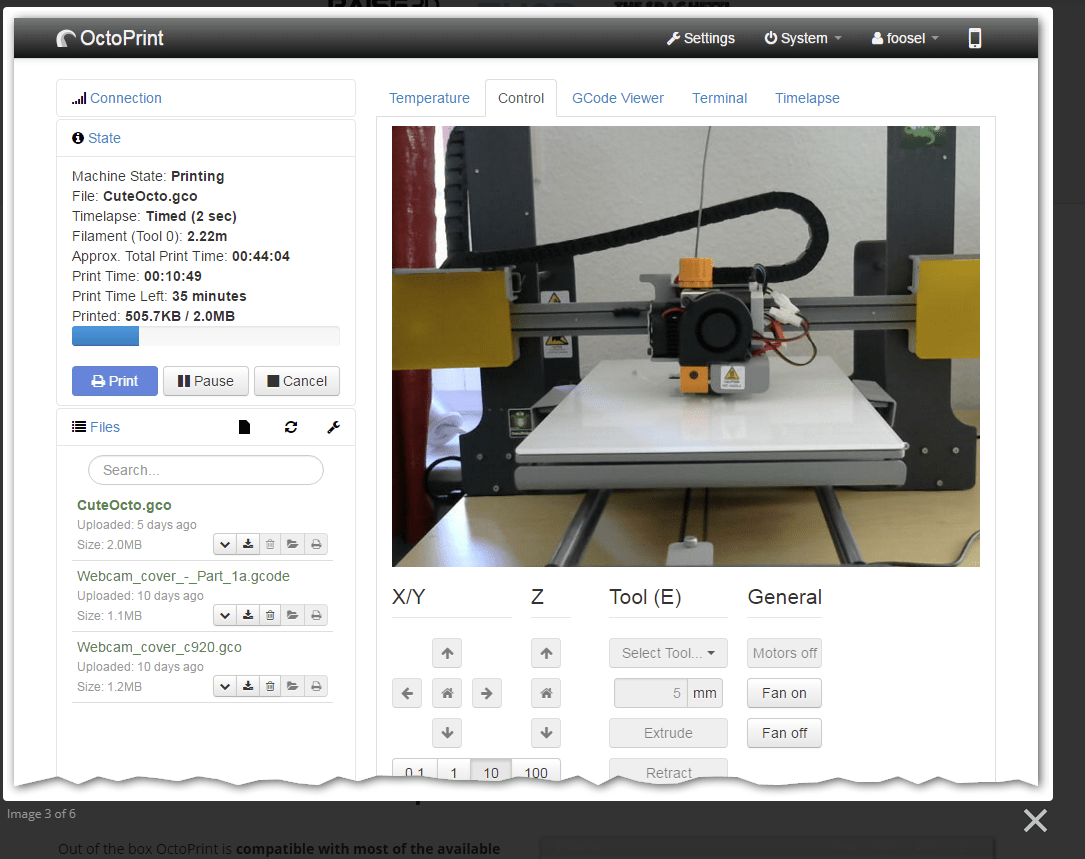Open the System dropdown menu
The image size is (1085, 859).
(x=803, y=38)
